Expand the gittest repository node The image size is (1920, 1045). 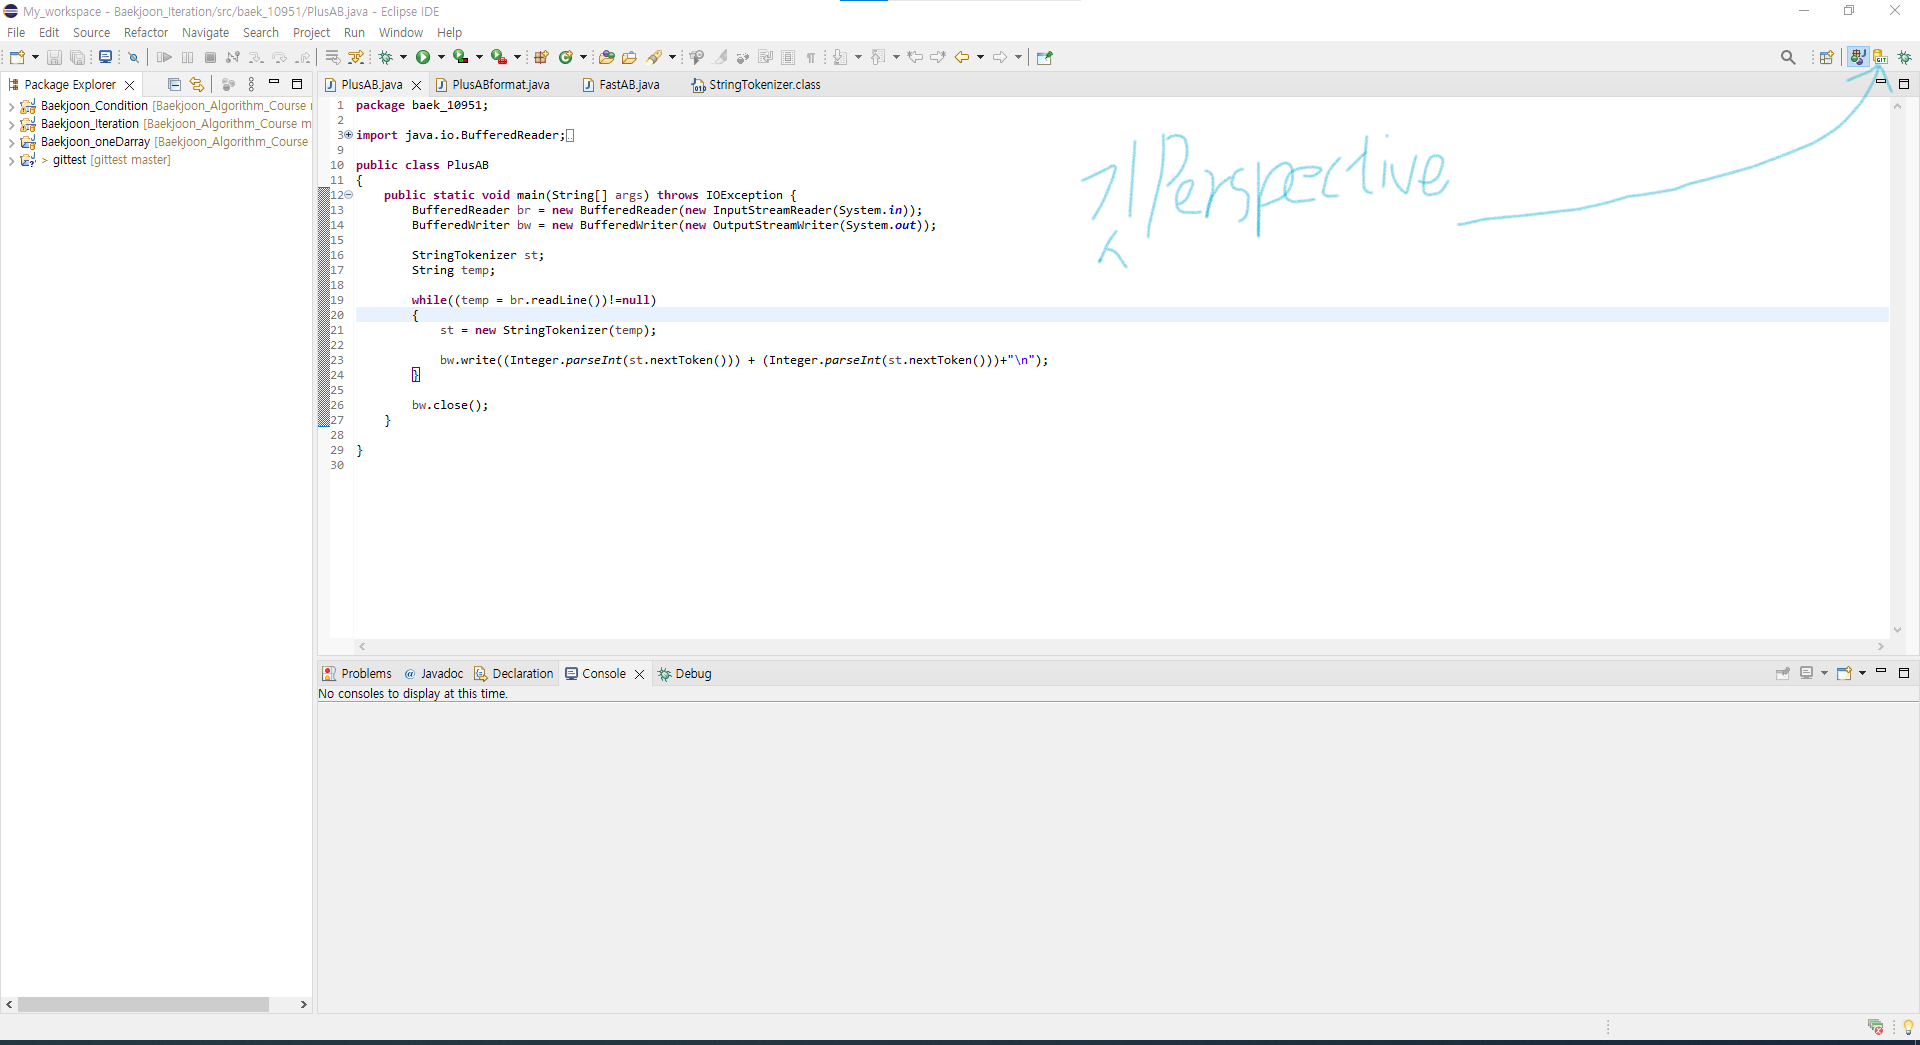[x=10, y=160]
